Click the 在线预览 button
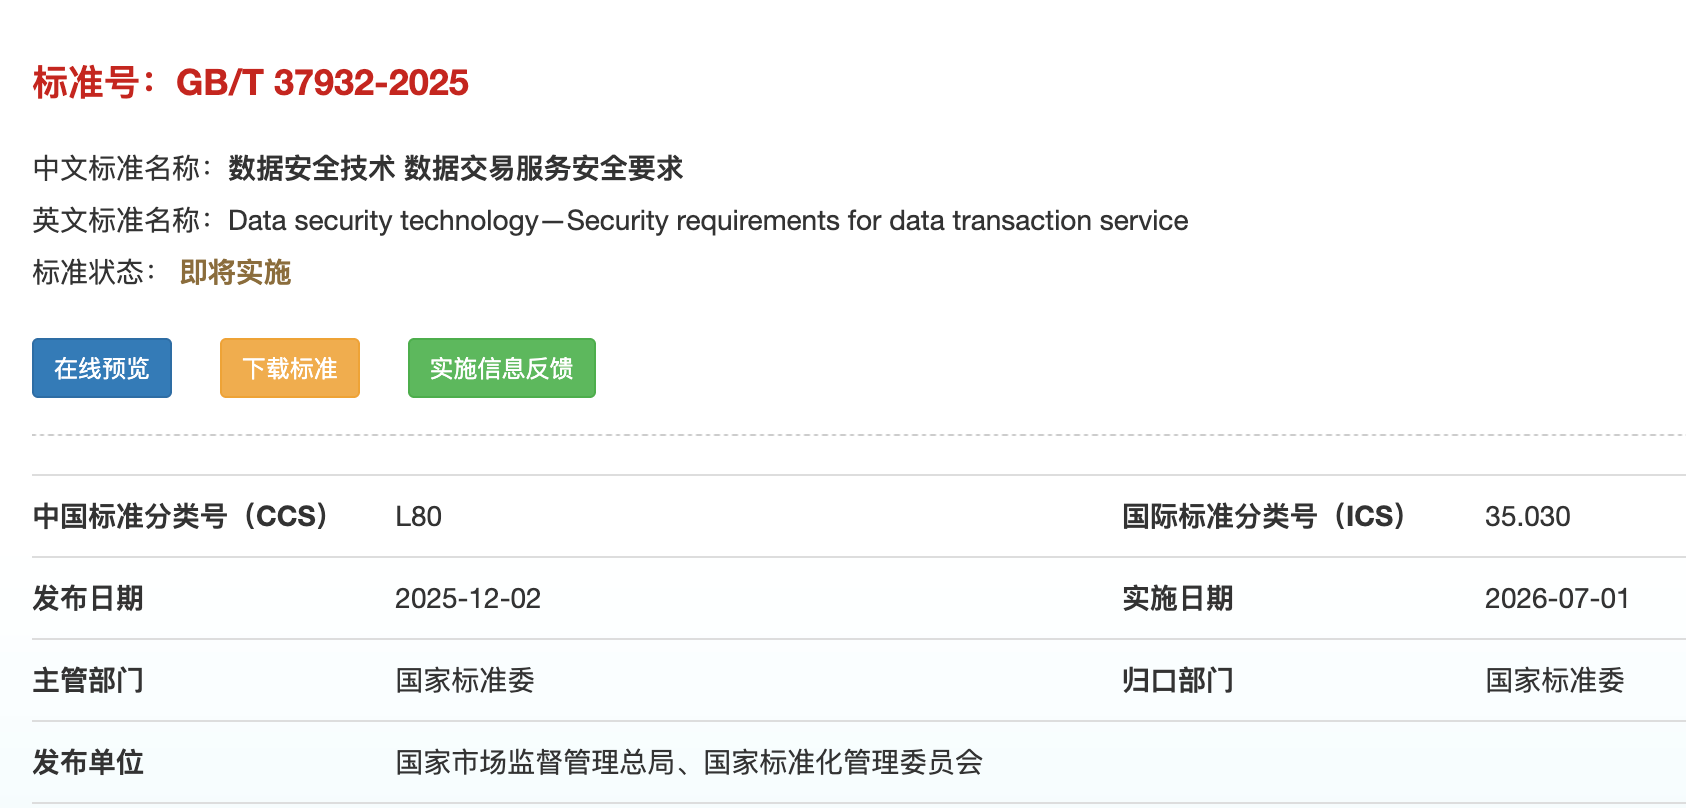This screenshot has height=808, width=1686. point(102,368)
